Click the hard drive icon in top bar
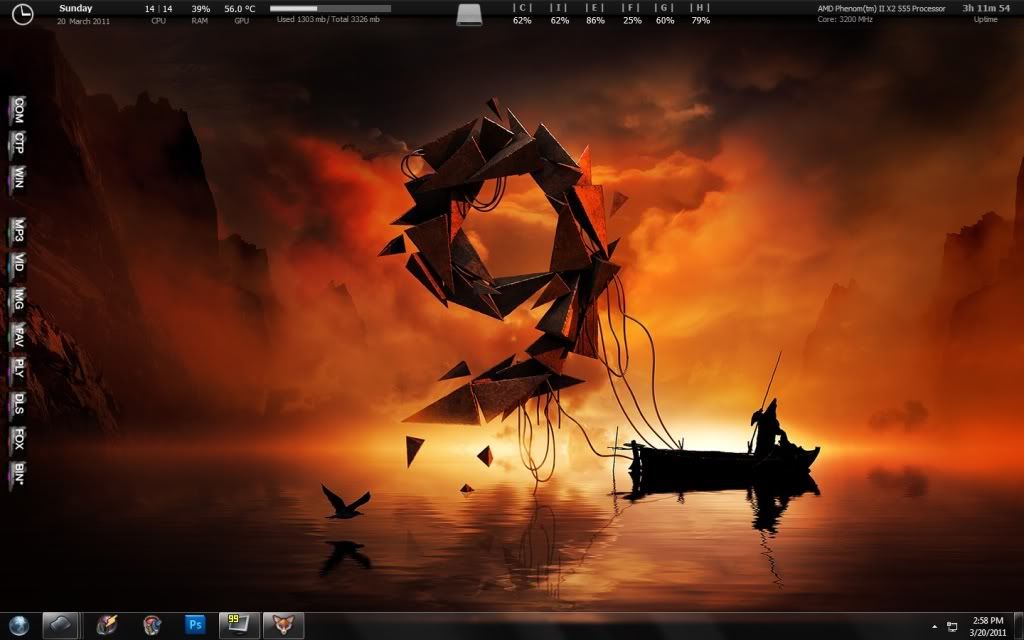This screenshot has height=640, width=1024. [x=470, y=14]
